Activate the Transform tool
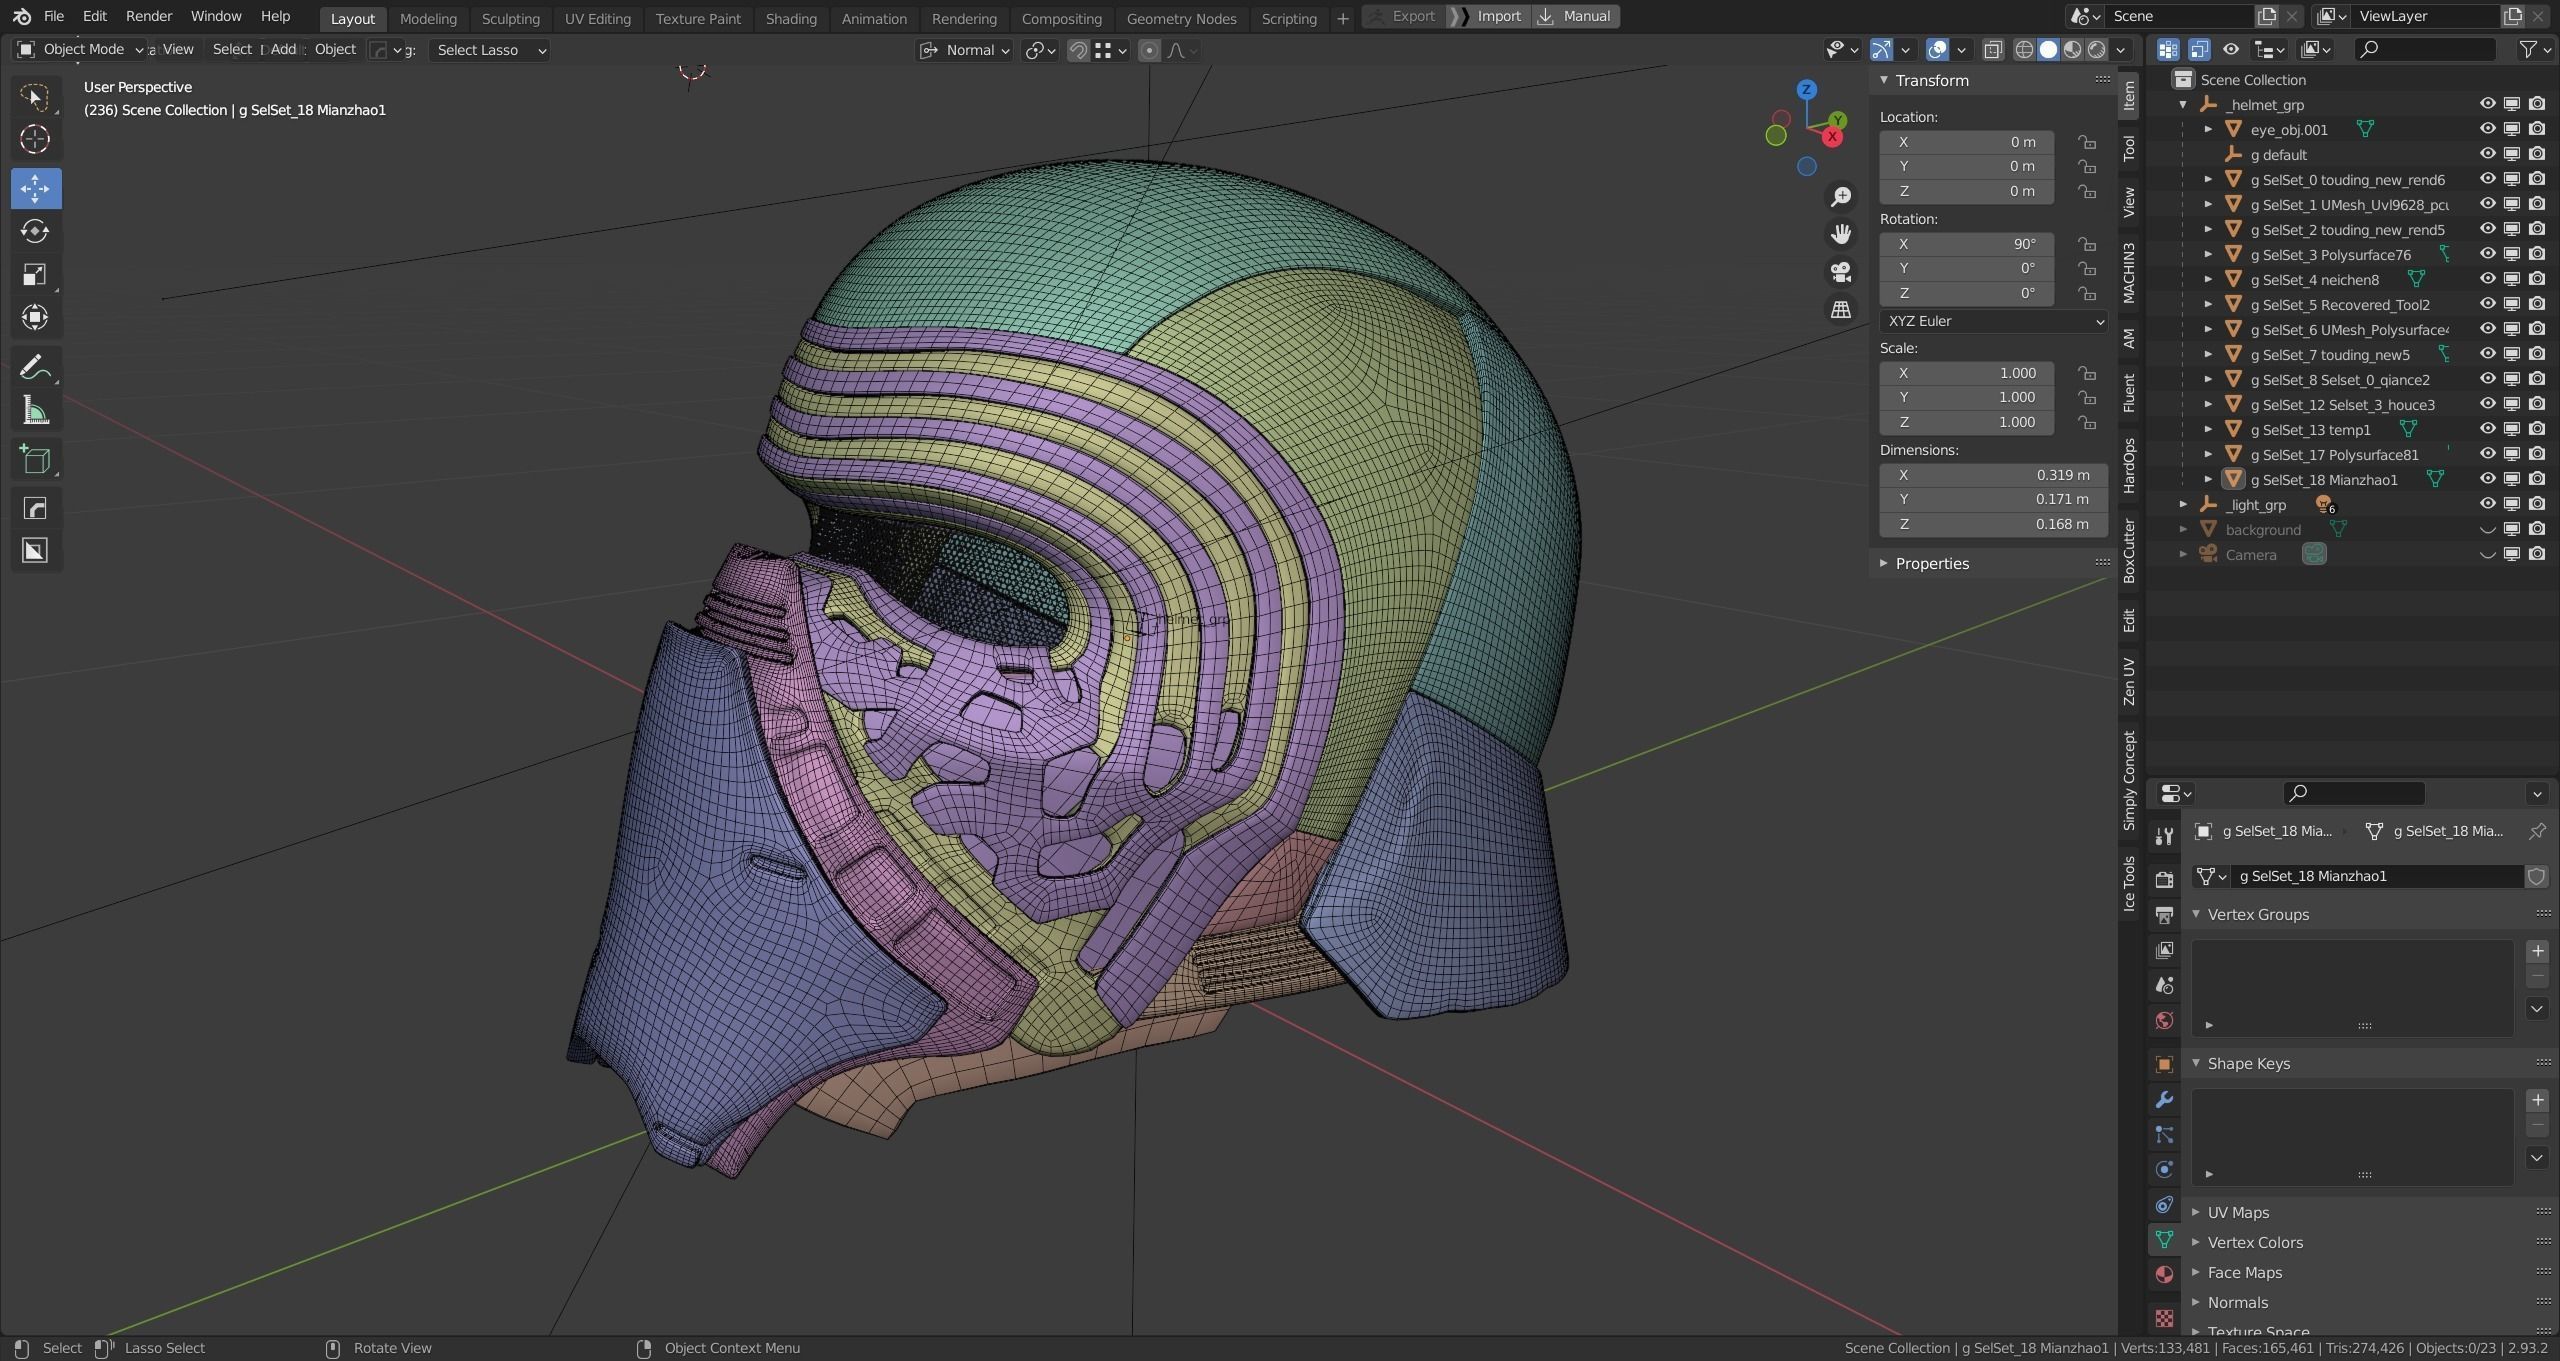 pos(35,317)
